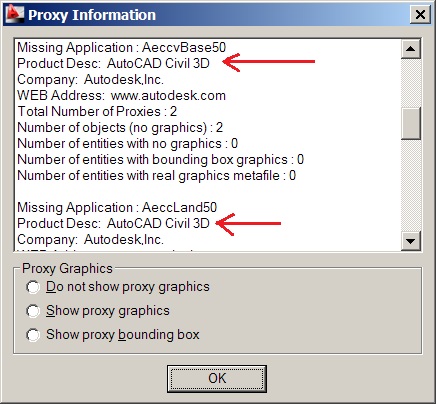Screen dimensions: 437x404
Task: Click the first Product Desc AutoCAD Civil 3D line
Action: pyautogui.click(x=113, y=63)
